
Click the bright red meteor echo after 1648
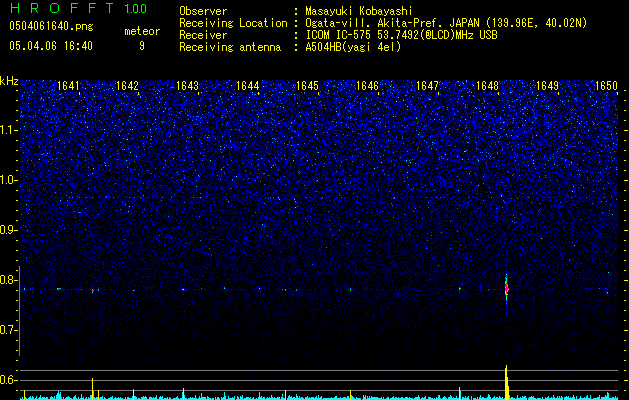[x=506, y=288]
